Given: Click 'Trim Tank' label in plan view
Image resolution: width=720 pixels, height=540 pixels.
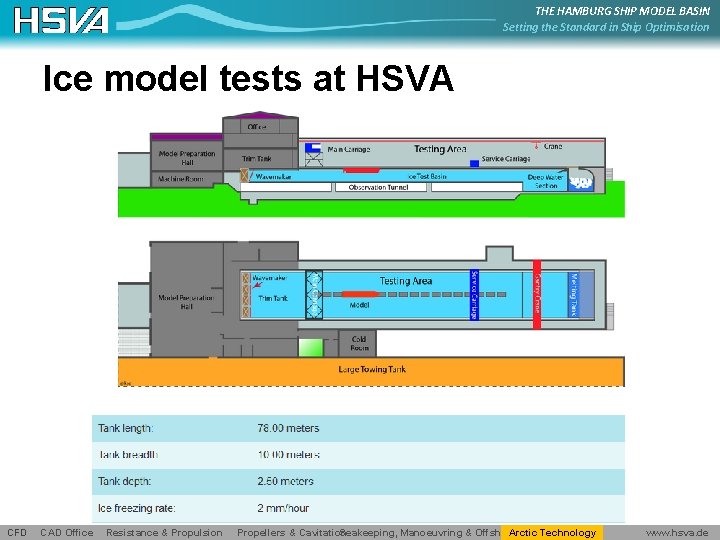Looking at the screenshot, I should [x=273, y=298].
